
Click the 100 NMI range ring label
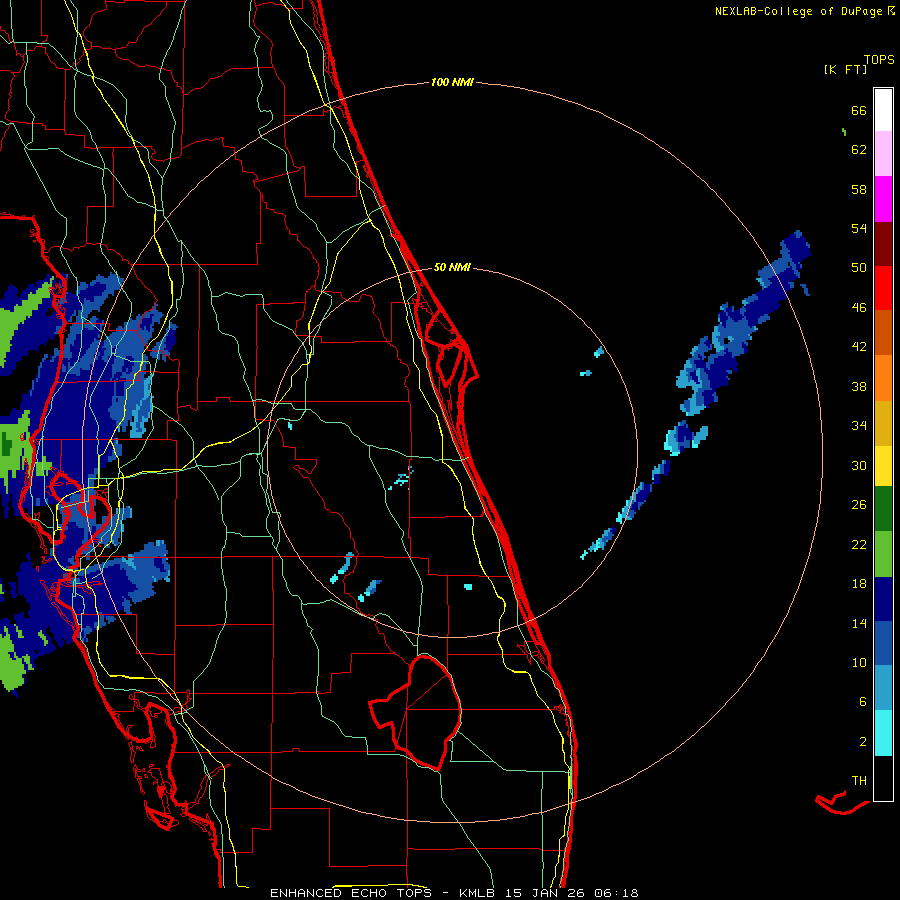[452, 83]
